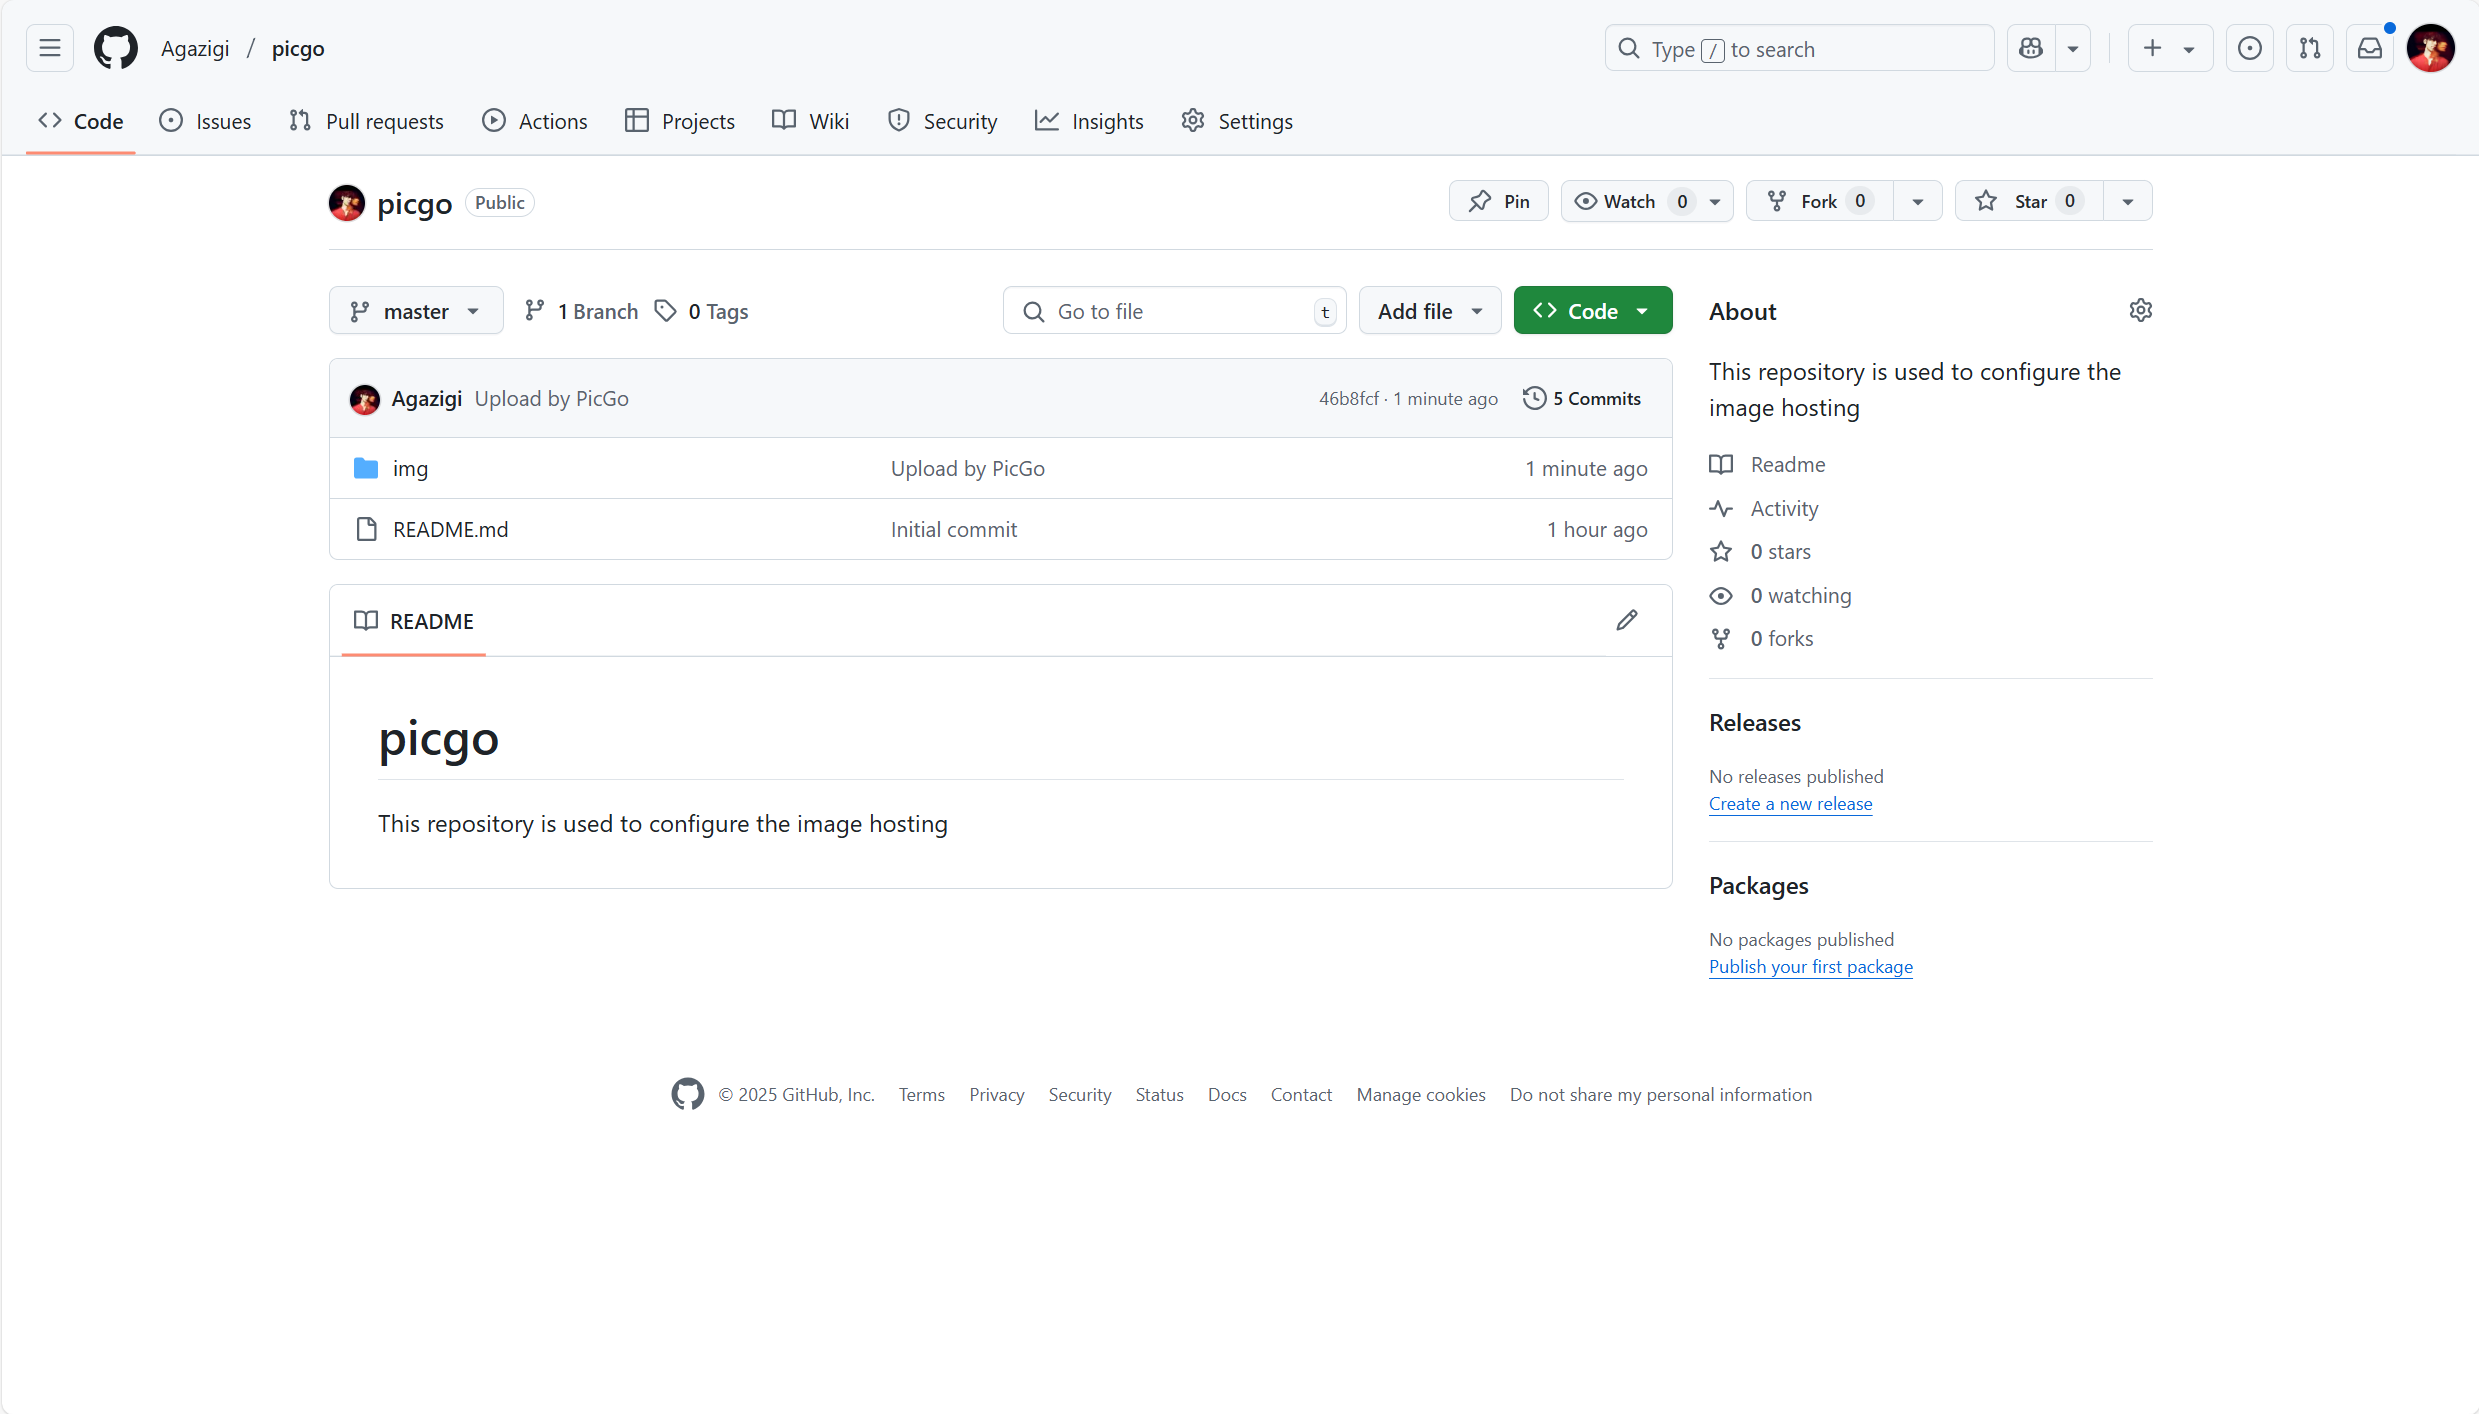Image resolution: width=2479 pixels, height=1414 pixels.
Task: Open Agazigi author link in commit row
Action: coord(426,398)
